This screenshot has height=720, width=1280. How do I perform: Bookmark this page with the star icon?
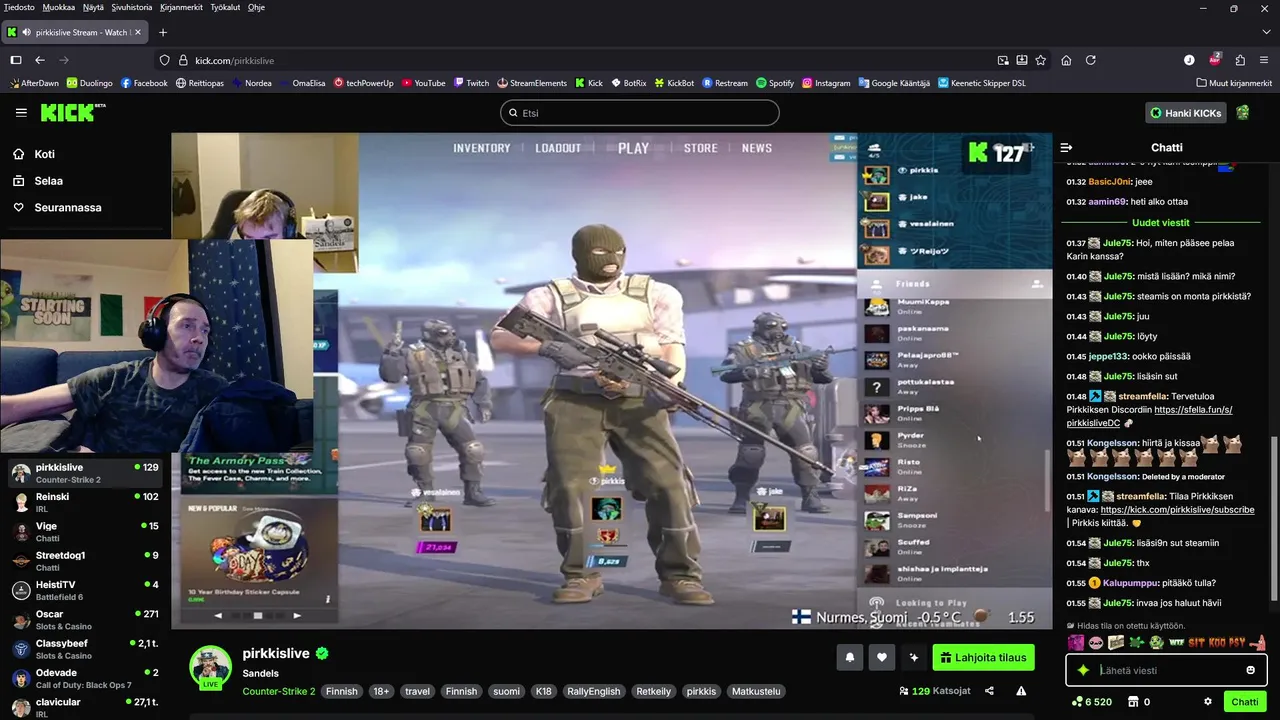click(1041, 60)
